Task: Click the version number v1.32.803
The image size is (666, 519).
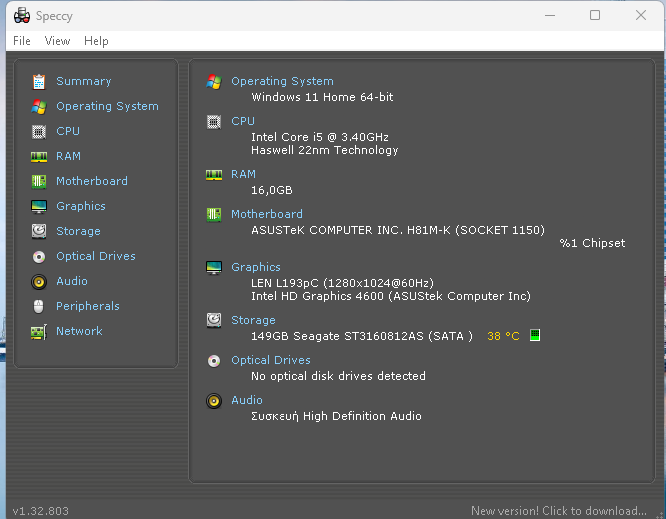Action: [x=41, y=511]
